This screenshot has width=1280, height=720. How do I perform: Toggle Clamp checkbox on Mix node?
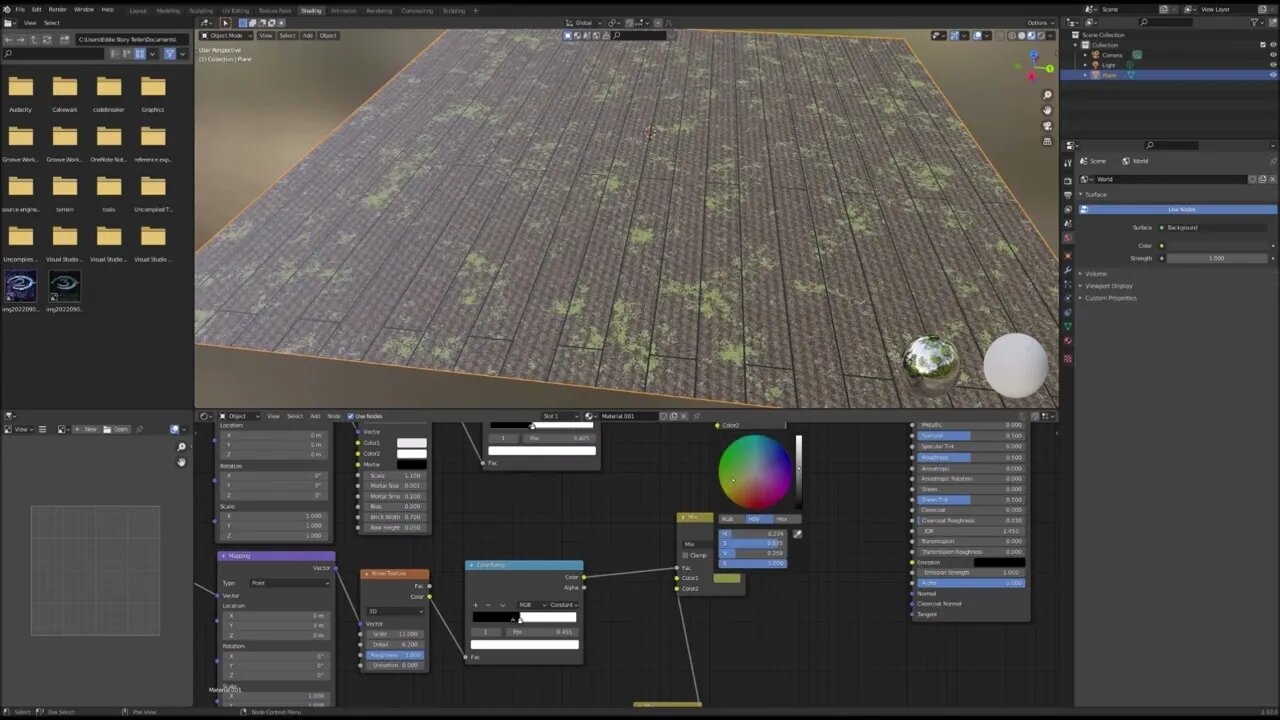[687, 555]
